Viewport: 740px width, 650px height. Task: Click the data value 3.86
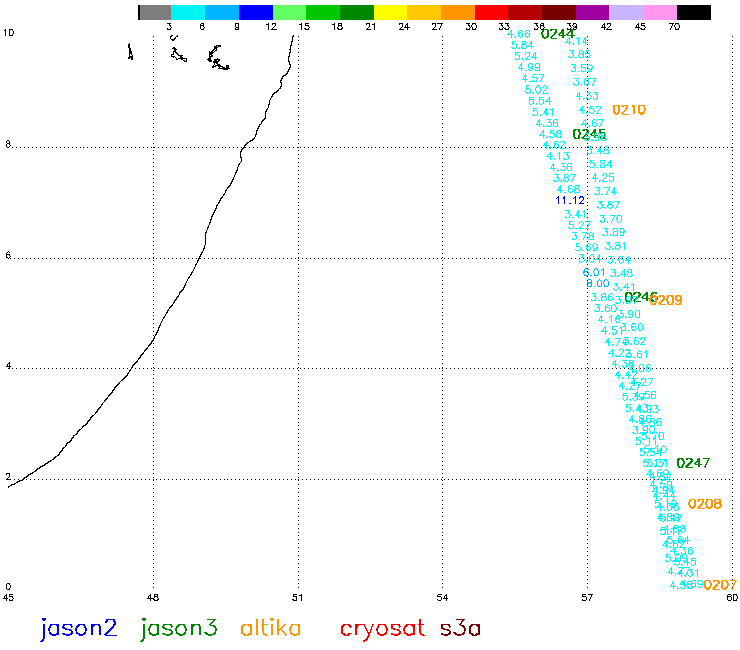pos(602,297)
